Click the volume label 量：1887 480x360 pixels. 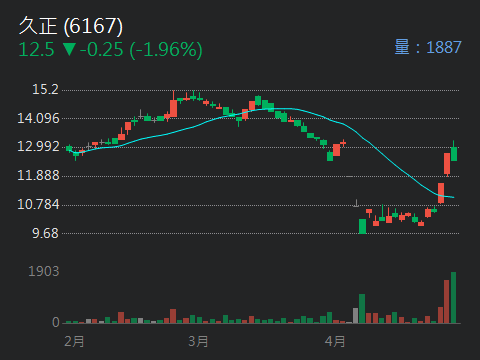click(x=428, y=47)
